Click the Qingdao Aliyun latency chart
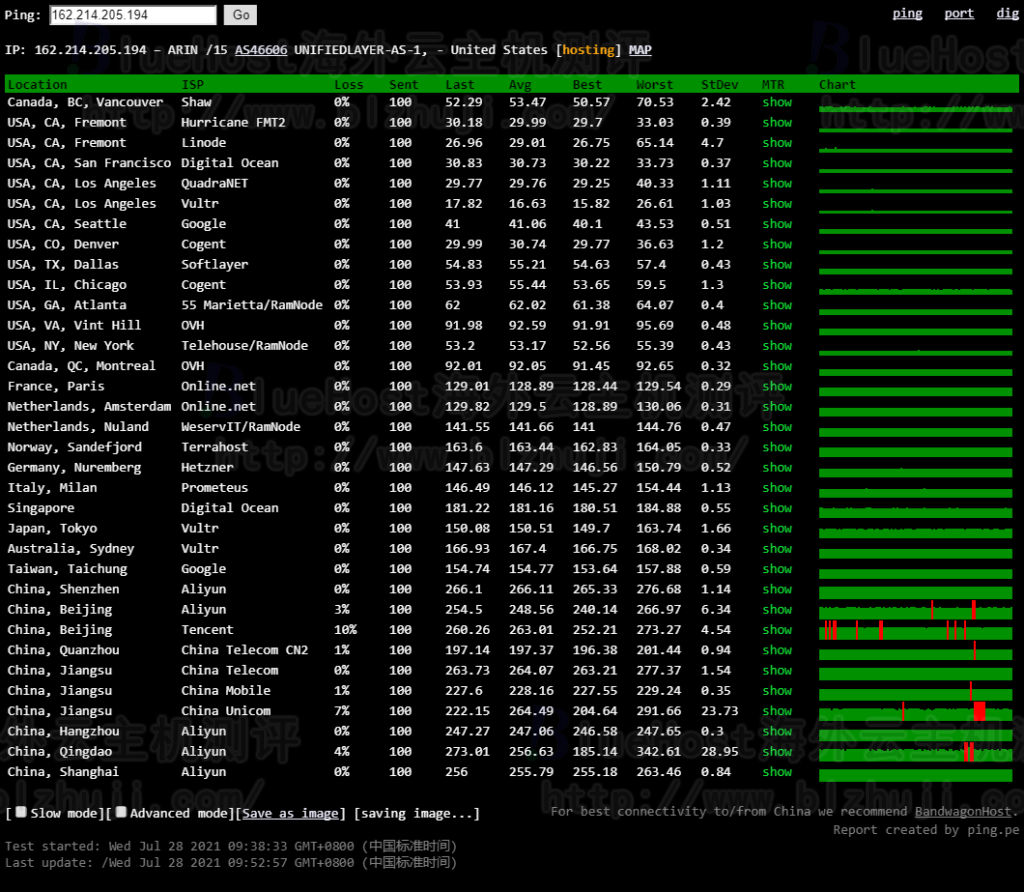The height and width of the screenshot is (892, 1024). point(916,752)
